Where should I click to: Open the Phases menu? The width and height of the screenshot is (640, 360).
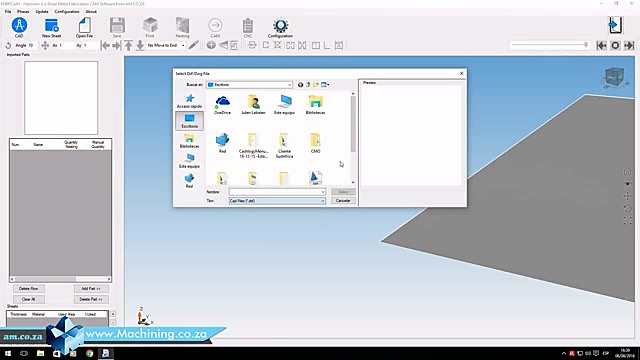23,11
